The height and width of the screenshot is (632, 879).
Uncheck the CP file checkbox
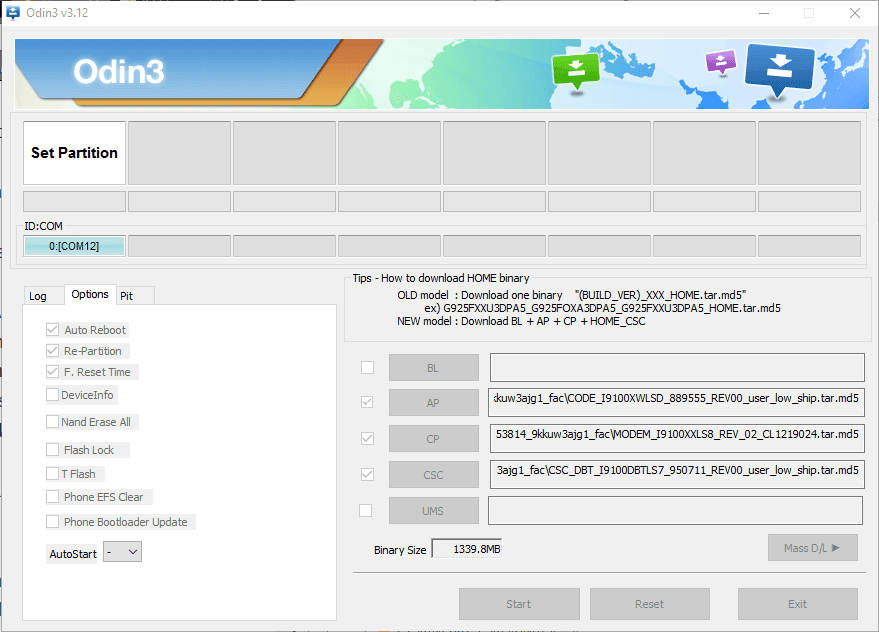[367, 439]
